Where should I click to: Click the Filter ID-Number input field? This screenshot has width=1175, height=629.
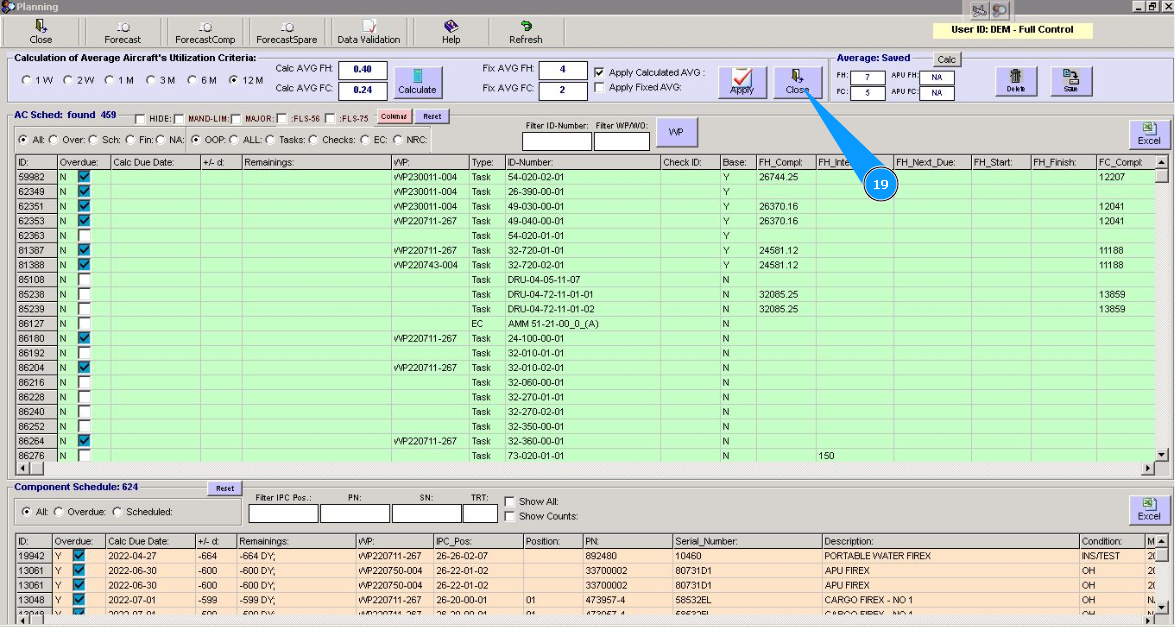(557, 142)
